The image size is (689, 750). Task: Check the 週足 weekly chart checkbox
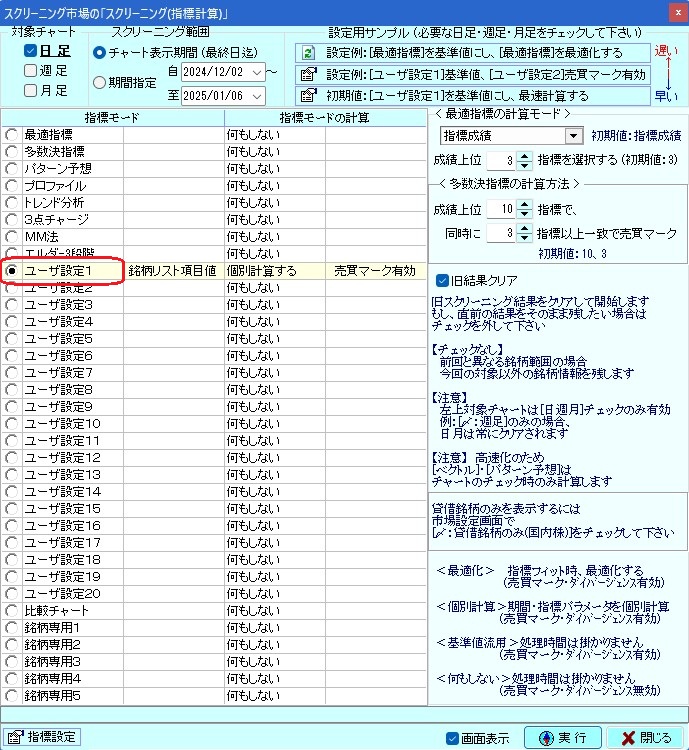click(31, 70)
